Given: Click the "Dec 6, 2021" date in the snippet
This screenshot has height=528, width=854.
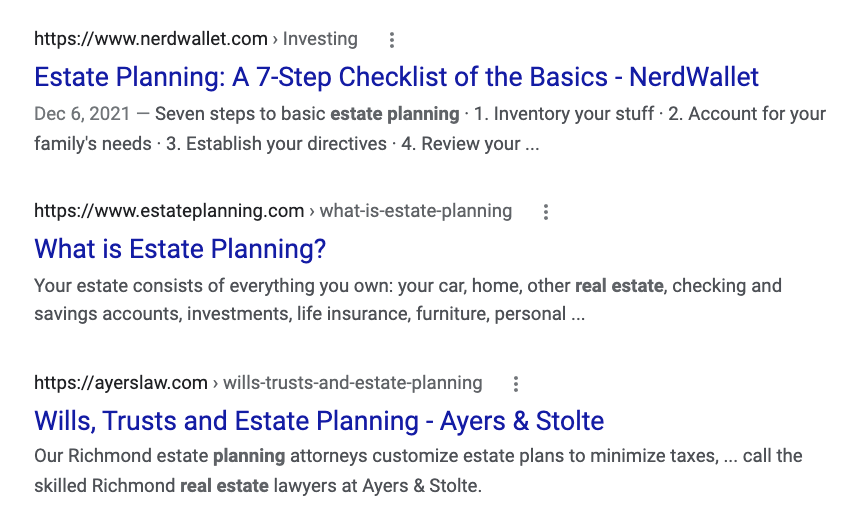Looking at the screenshot, I should 78,114.
